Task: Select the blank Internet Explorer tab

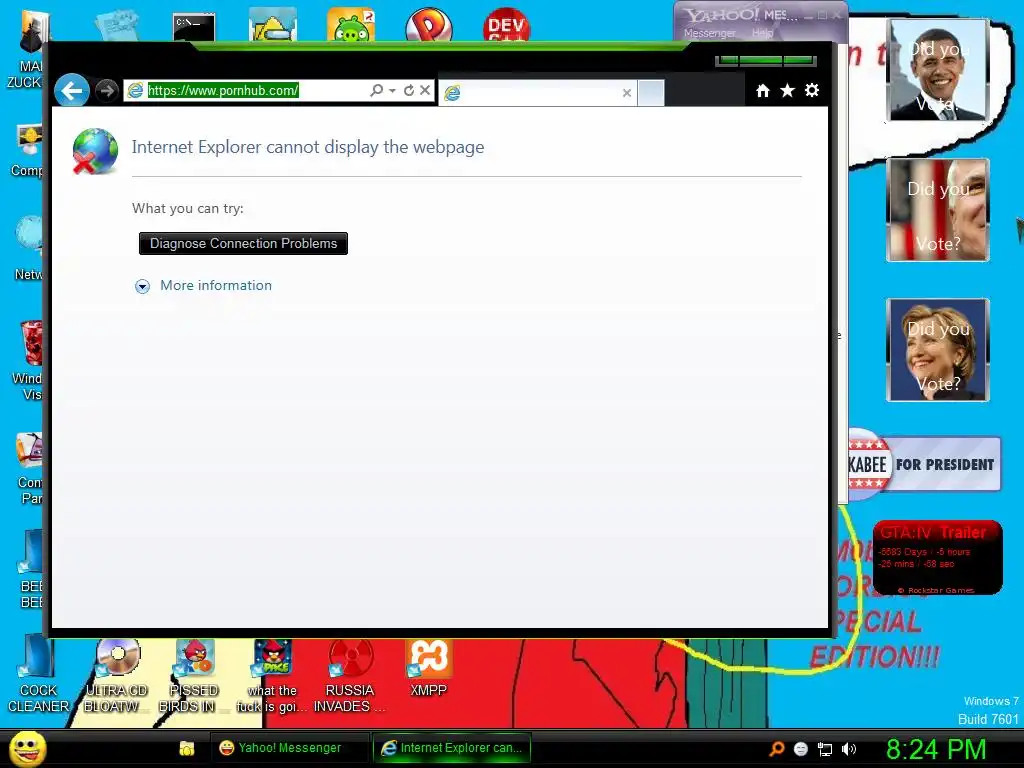Action: click(x=537, y=93)
